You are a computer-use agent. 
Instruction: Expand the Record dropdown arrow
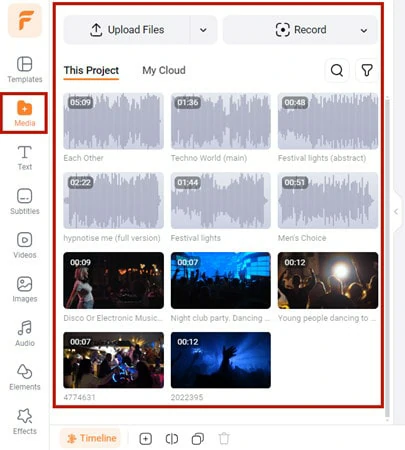364,31
